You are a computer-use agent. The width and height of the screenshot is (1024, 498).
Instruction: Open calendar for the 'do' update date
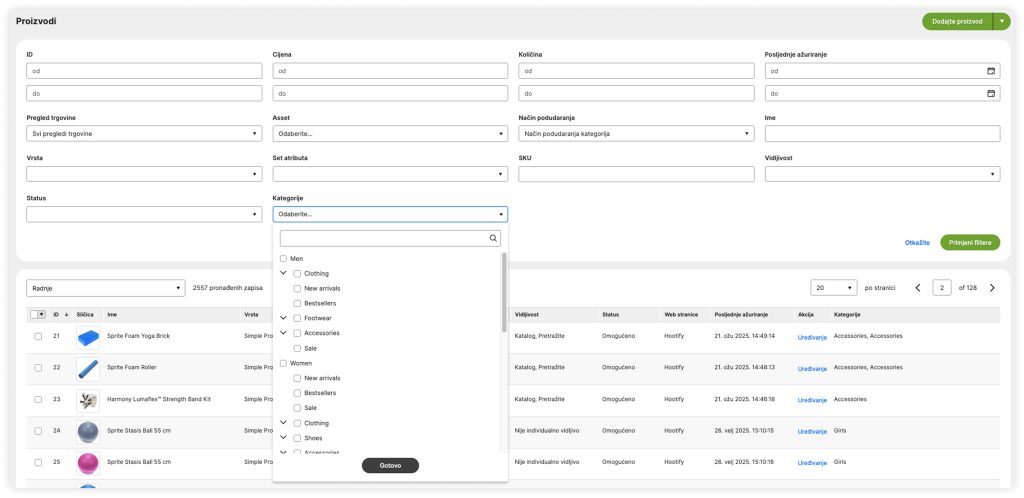tap(991, 93)
